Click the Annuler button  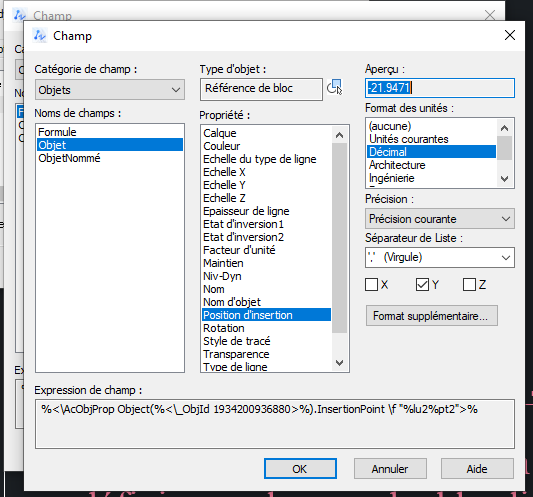[390, 469]
